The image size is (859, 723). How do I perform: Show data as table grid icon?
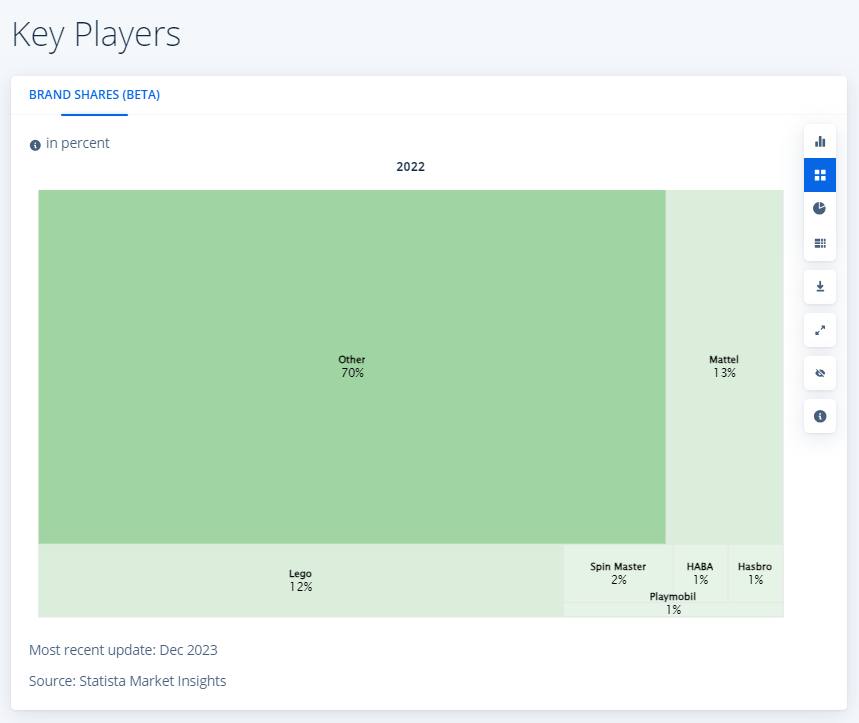tap(820, 243)
